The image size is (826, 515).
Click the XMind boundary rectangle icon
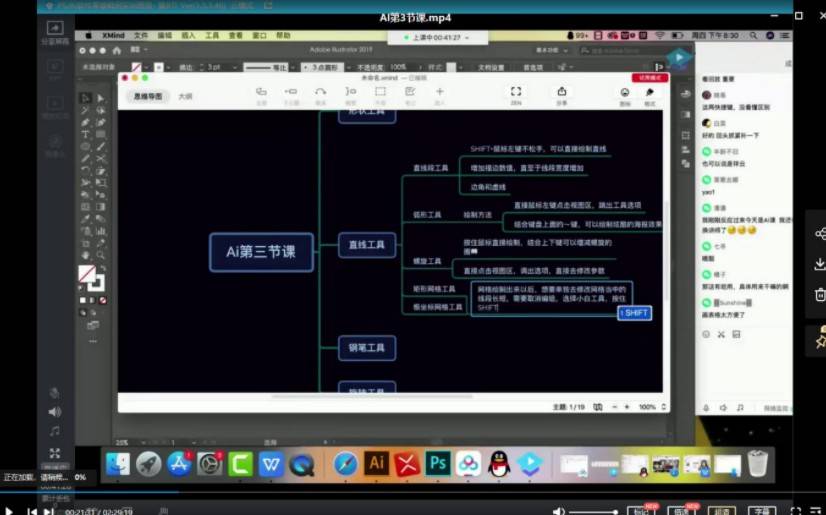[x=380, y=91]
